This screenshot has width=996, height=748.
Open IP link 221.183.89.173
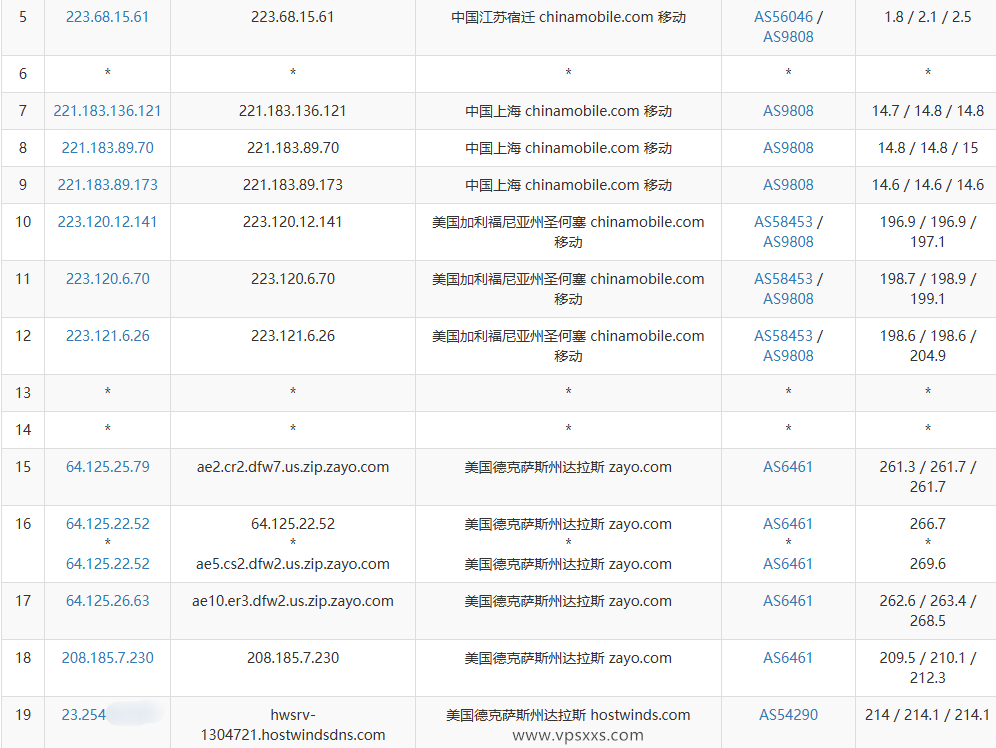click(x=107, y=184)
